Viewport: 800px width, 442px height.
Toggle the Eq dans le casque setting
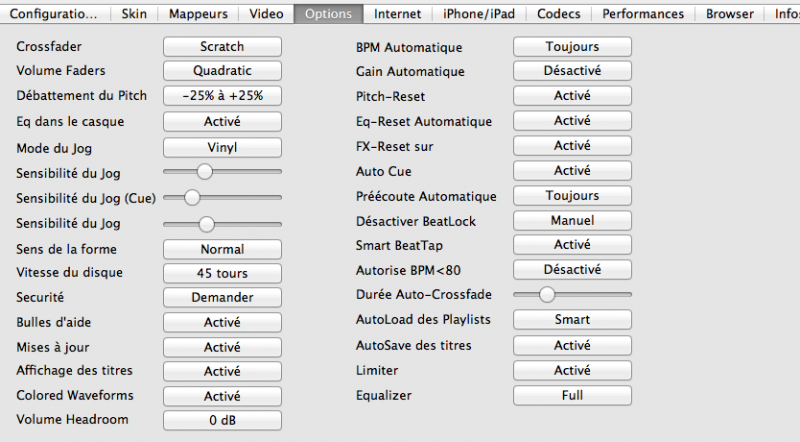[x=222, y=121]
